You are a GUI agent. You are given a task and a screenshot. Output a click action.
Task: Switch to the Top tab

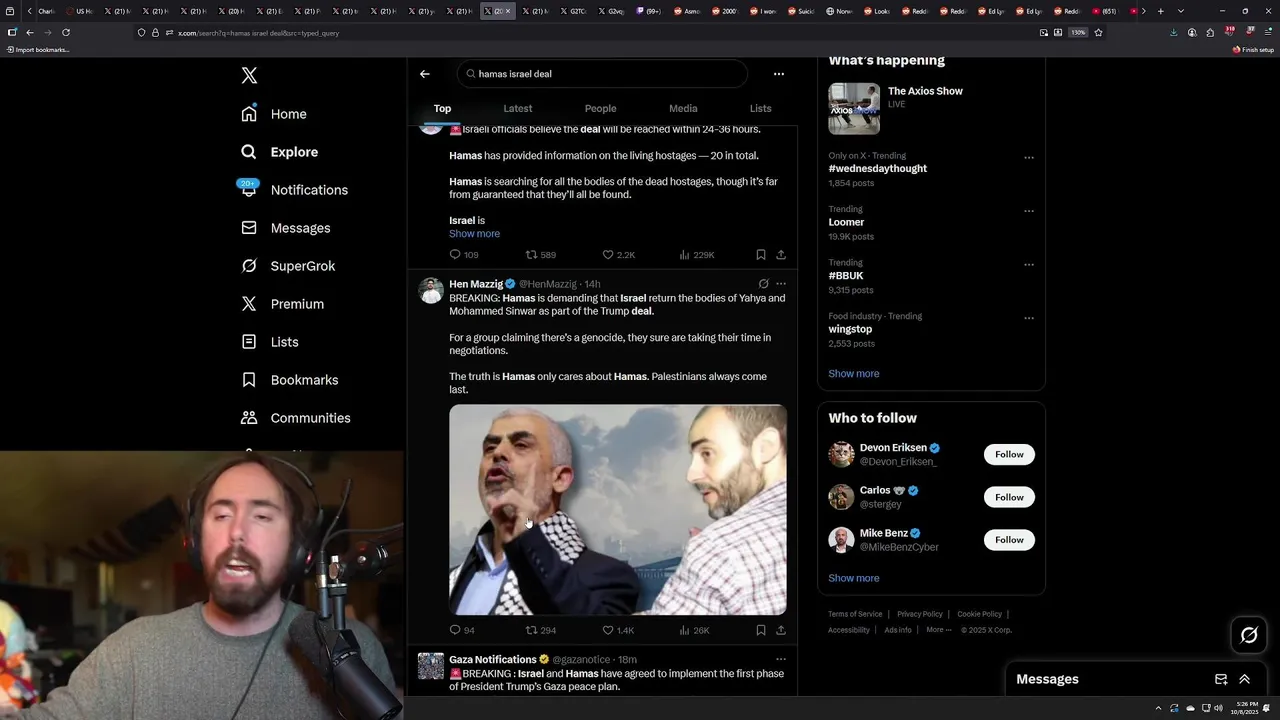[442, 109]
